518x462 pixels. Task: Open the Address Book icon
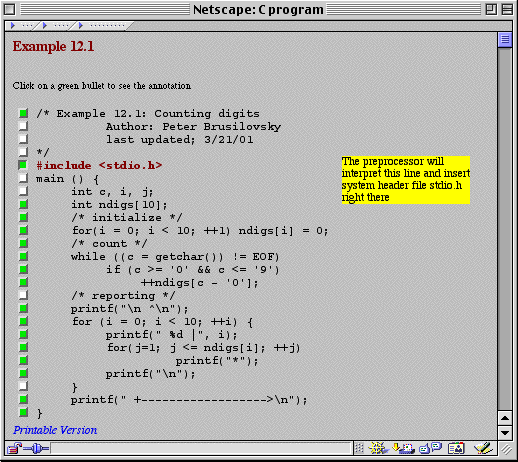click(456, 448)
